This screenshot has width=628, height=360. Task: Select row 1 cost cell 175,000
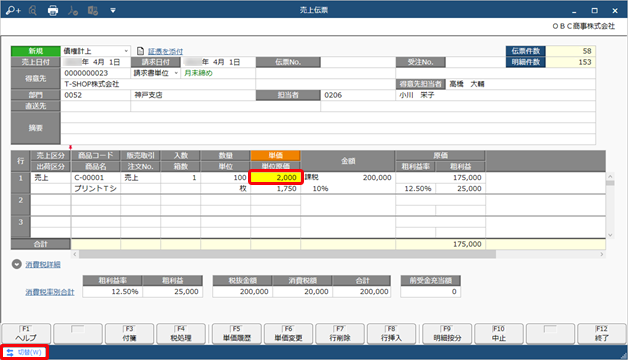tap(441, 177)
